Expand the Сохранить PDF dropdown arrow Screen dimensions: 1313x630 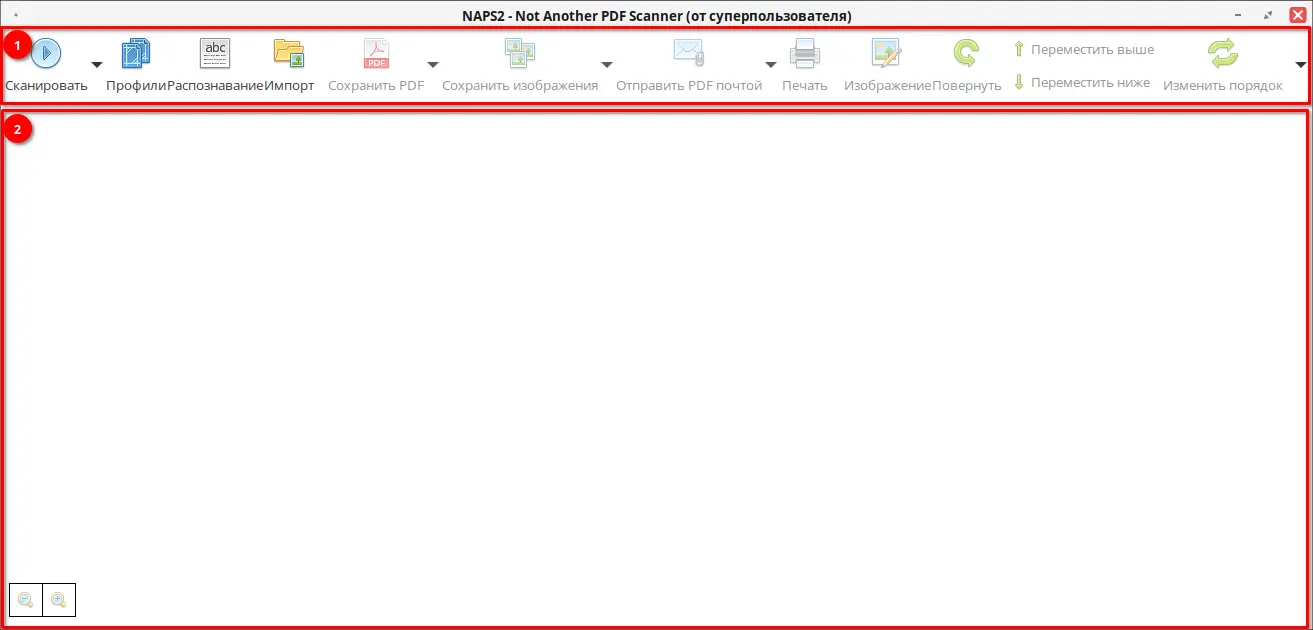[433, 65]
